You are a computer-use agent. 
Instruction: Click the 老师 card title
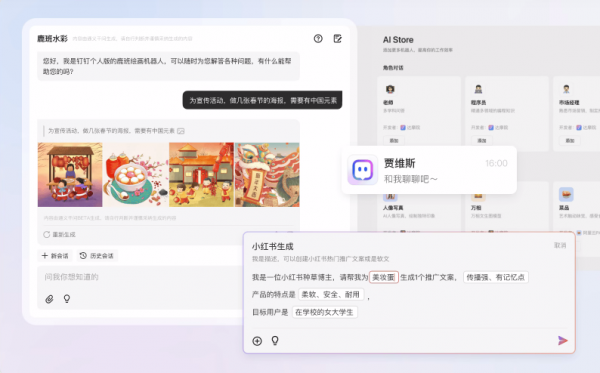tap(388, 103)
